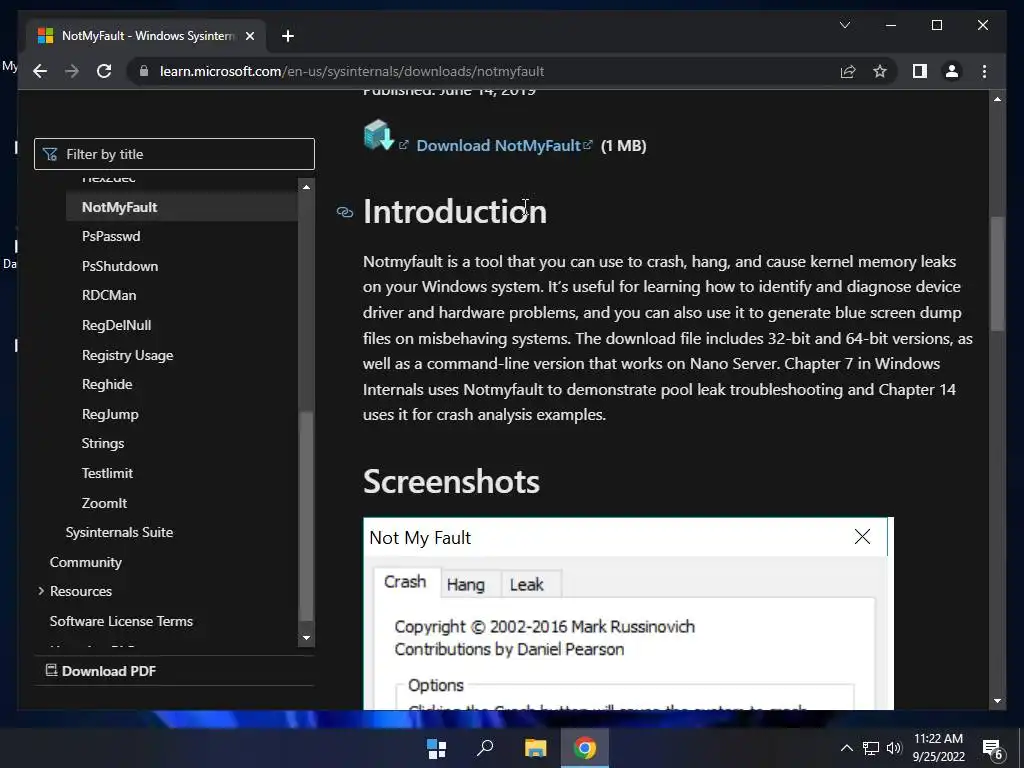This screenshot has width=1024, height=768.
Task: Click Download PDF button
Action: pos(101,671)
